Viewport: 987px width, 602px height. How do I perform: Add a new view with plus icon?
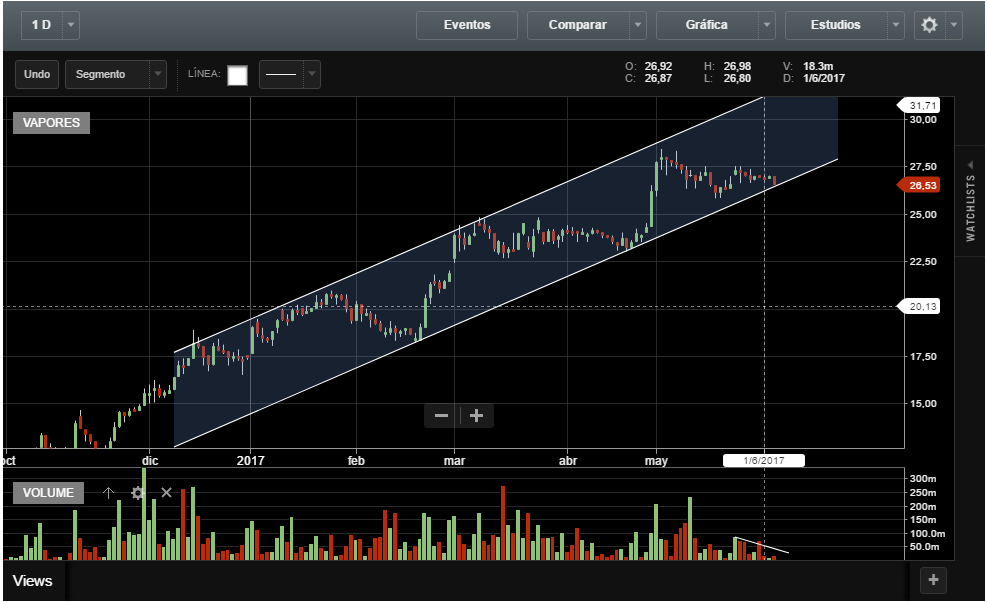click(932, 580)
